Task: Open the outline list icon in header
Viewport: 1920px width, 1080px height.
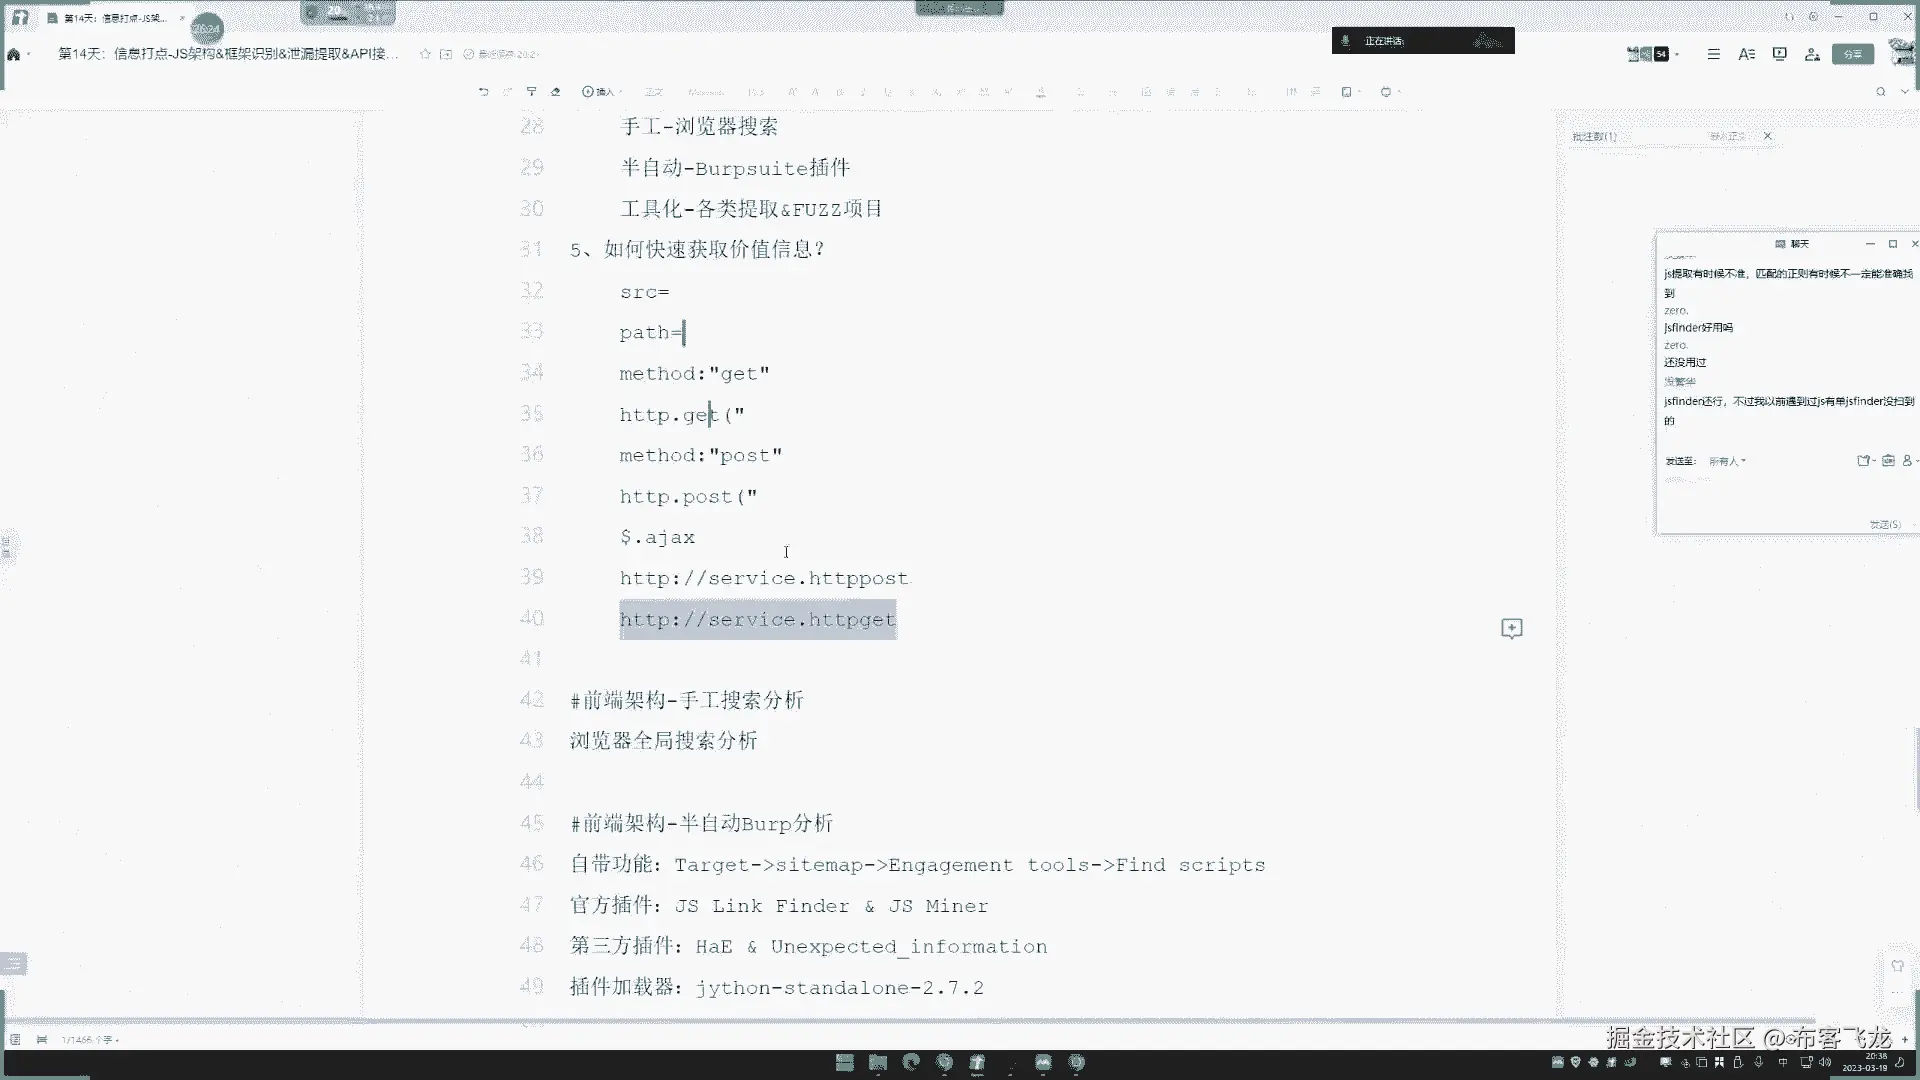Action: pyautogui.click(x=1713, y=54)
